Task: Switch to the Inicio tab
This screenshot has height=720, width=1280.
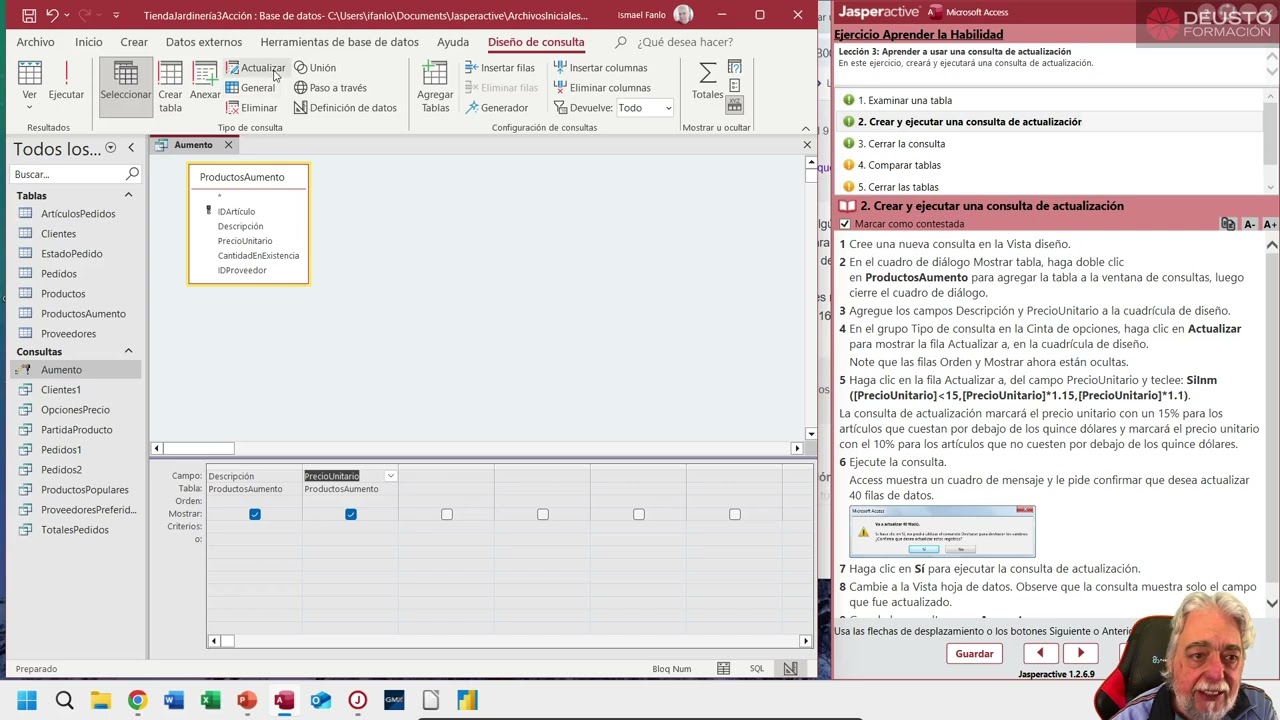Action: click(89, 42)
